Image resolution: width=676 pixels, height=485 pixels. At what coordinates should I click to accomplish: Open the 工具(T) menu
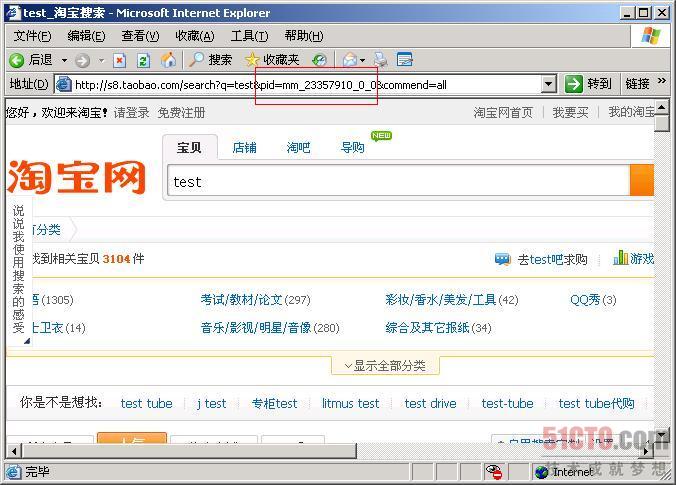[249, 36]
